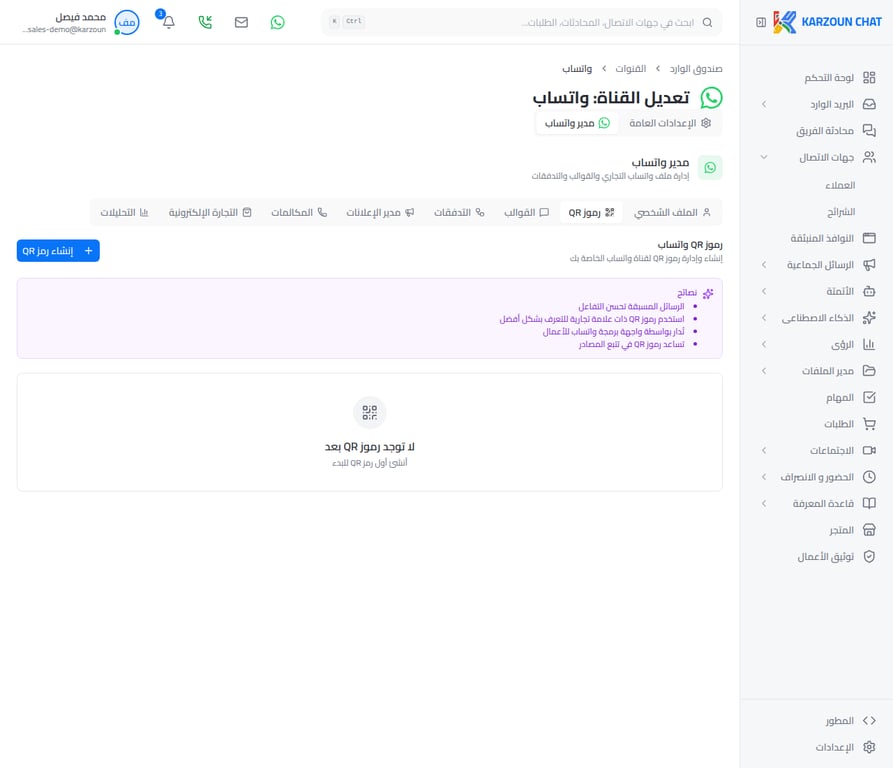Open notifications bell icon
Screen dimensions: 893x768
(x=169, y=22)
